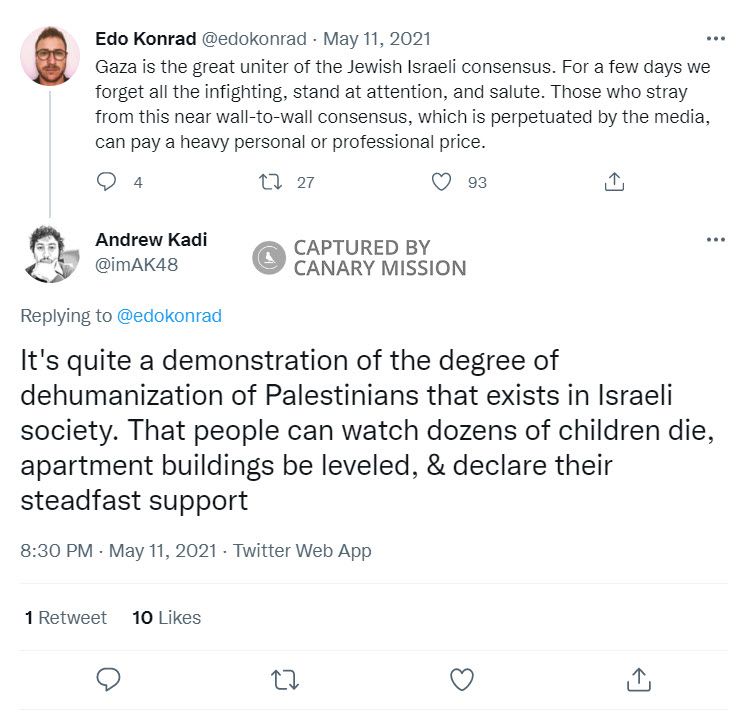The width and height of the screenshot is (747, 715).
Task: Retweet Andrew Kadi's tweet
Action: tap(285, 680)
